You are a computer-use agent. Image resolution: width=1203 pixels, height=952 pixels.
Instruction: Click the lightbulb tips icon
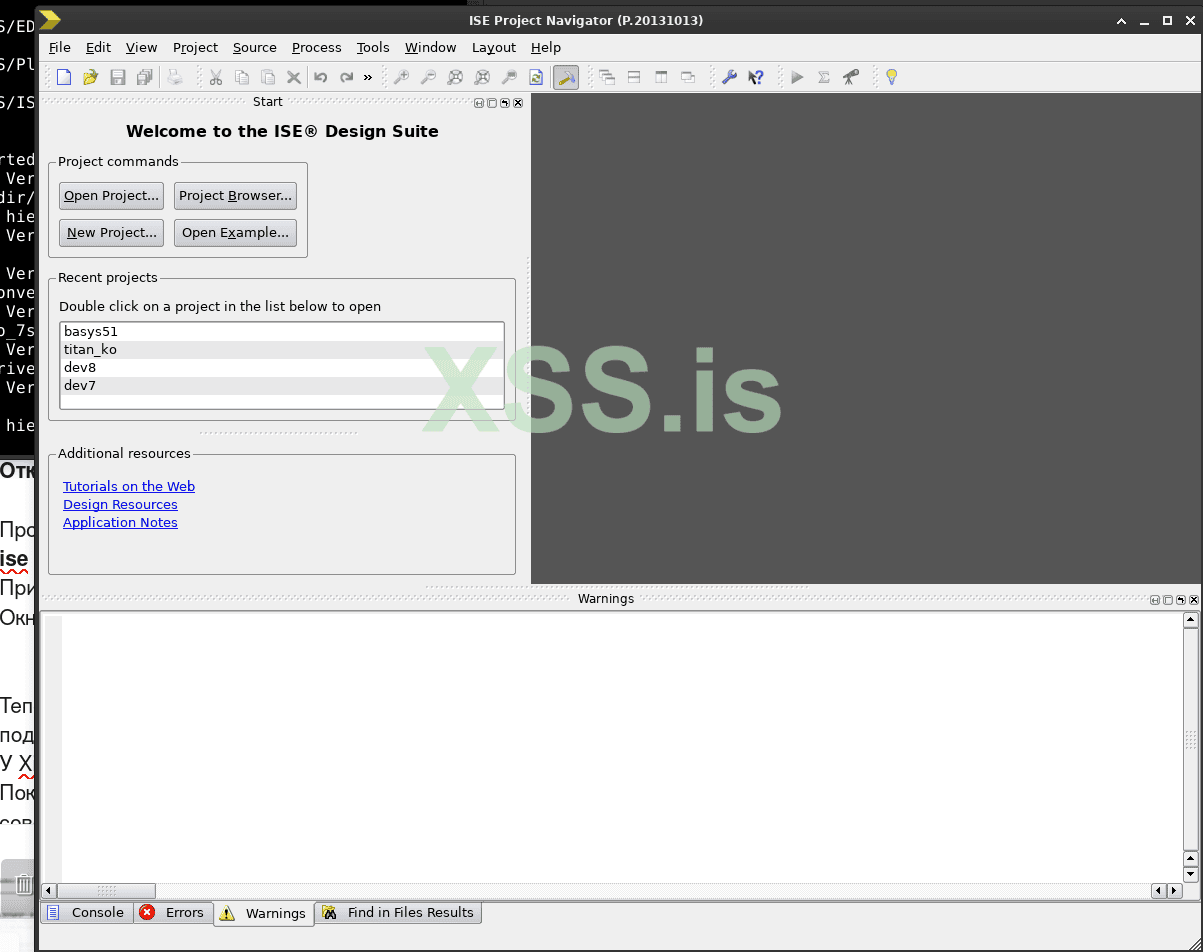pyautogui.click(x=890, y=77)
